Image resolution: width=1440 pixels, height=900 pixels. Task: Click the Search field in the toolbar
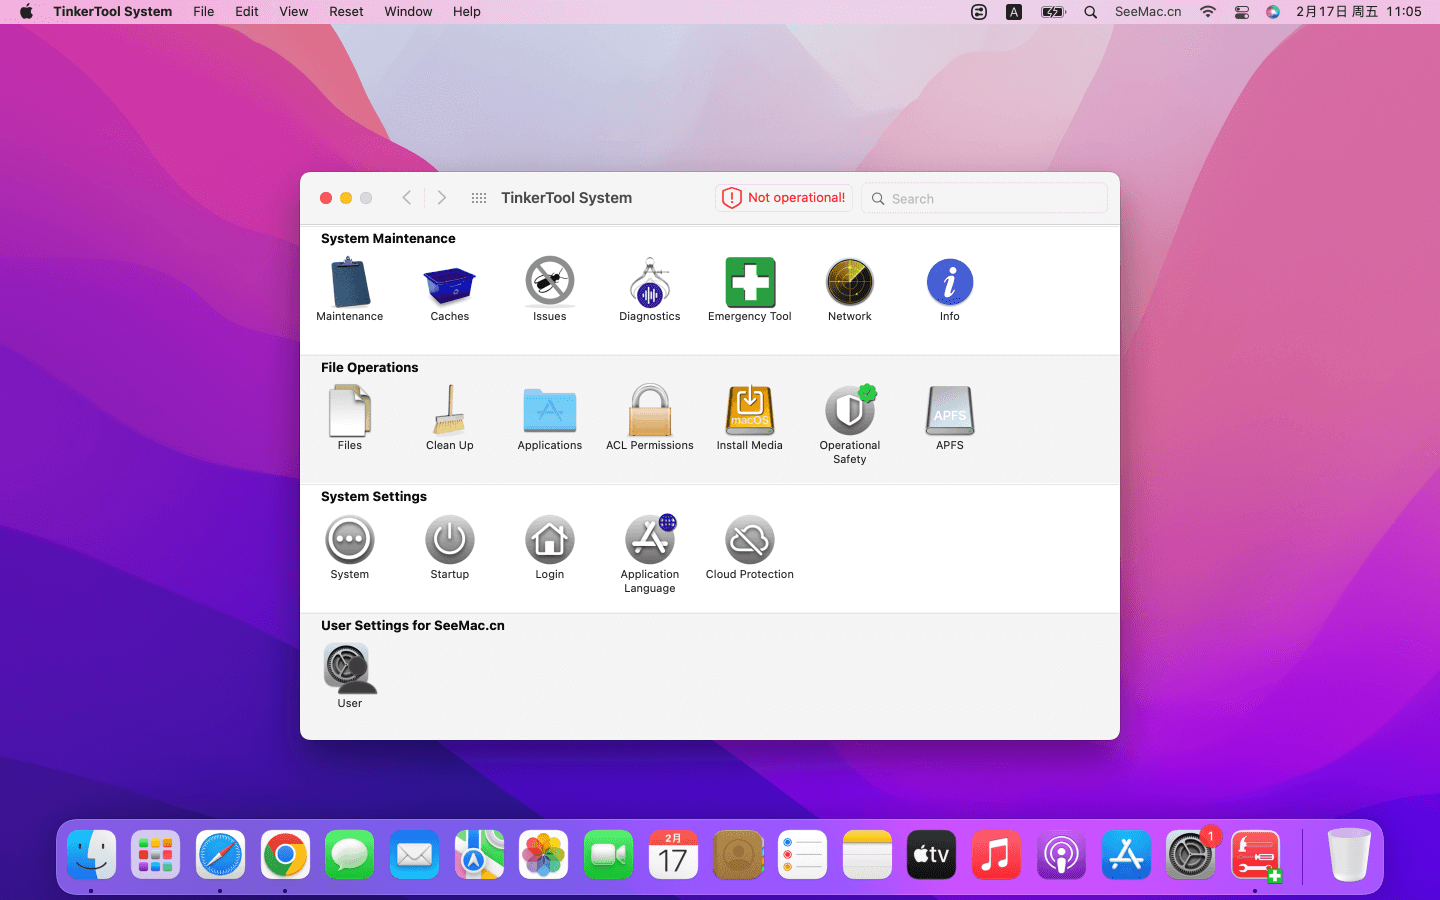[985, 198]
